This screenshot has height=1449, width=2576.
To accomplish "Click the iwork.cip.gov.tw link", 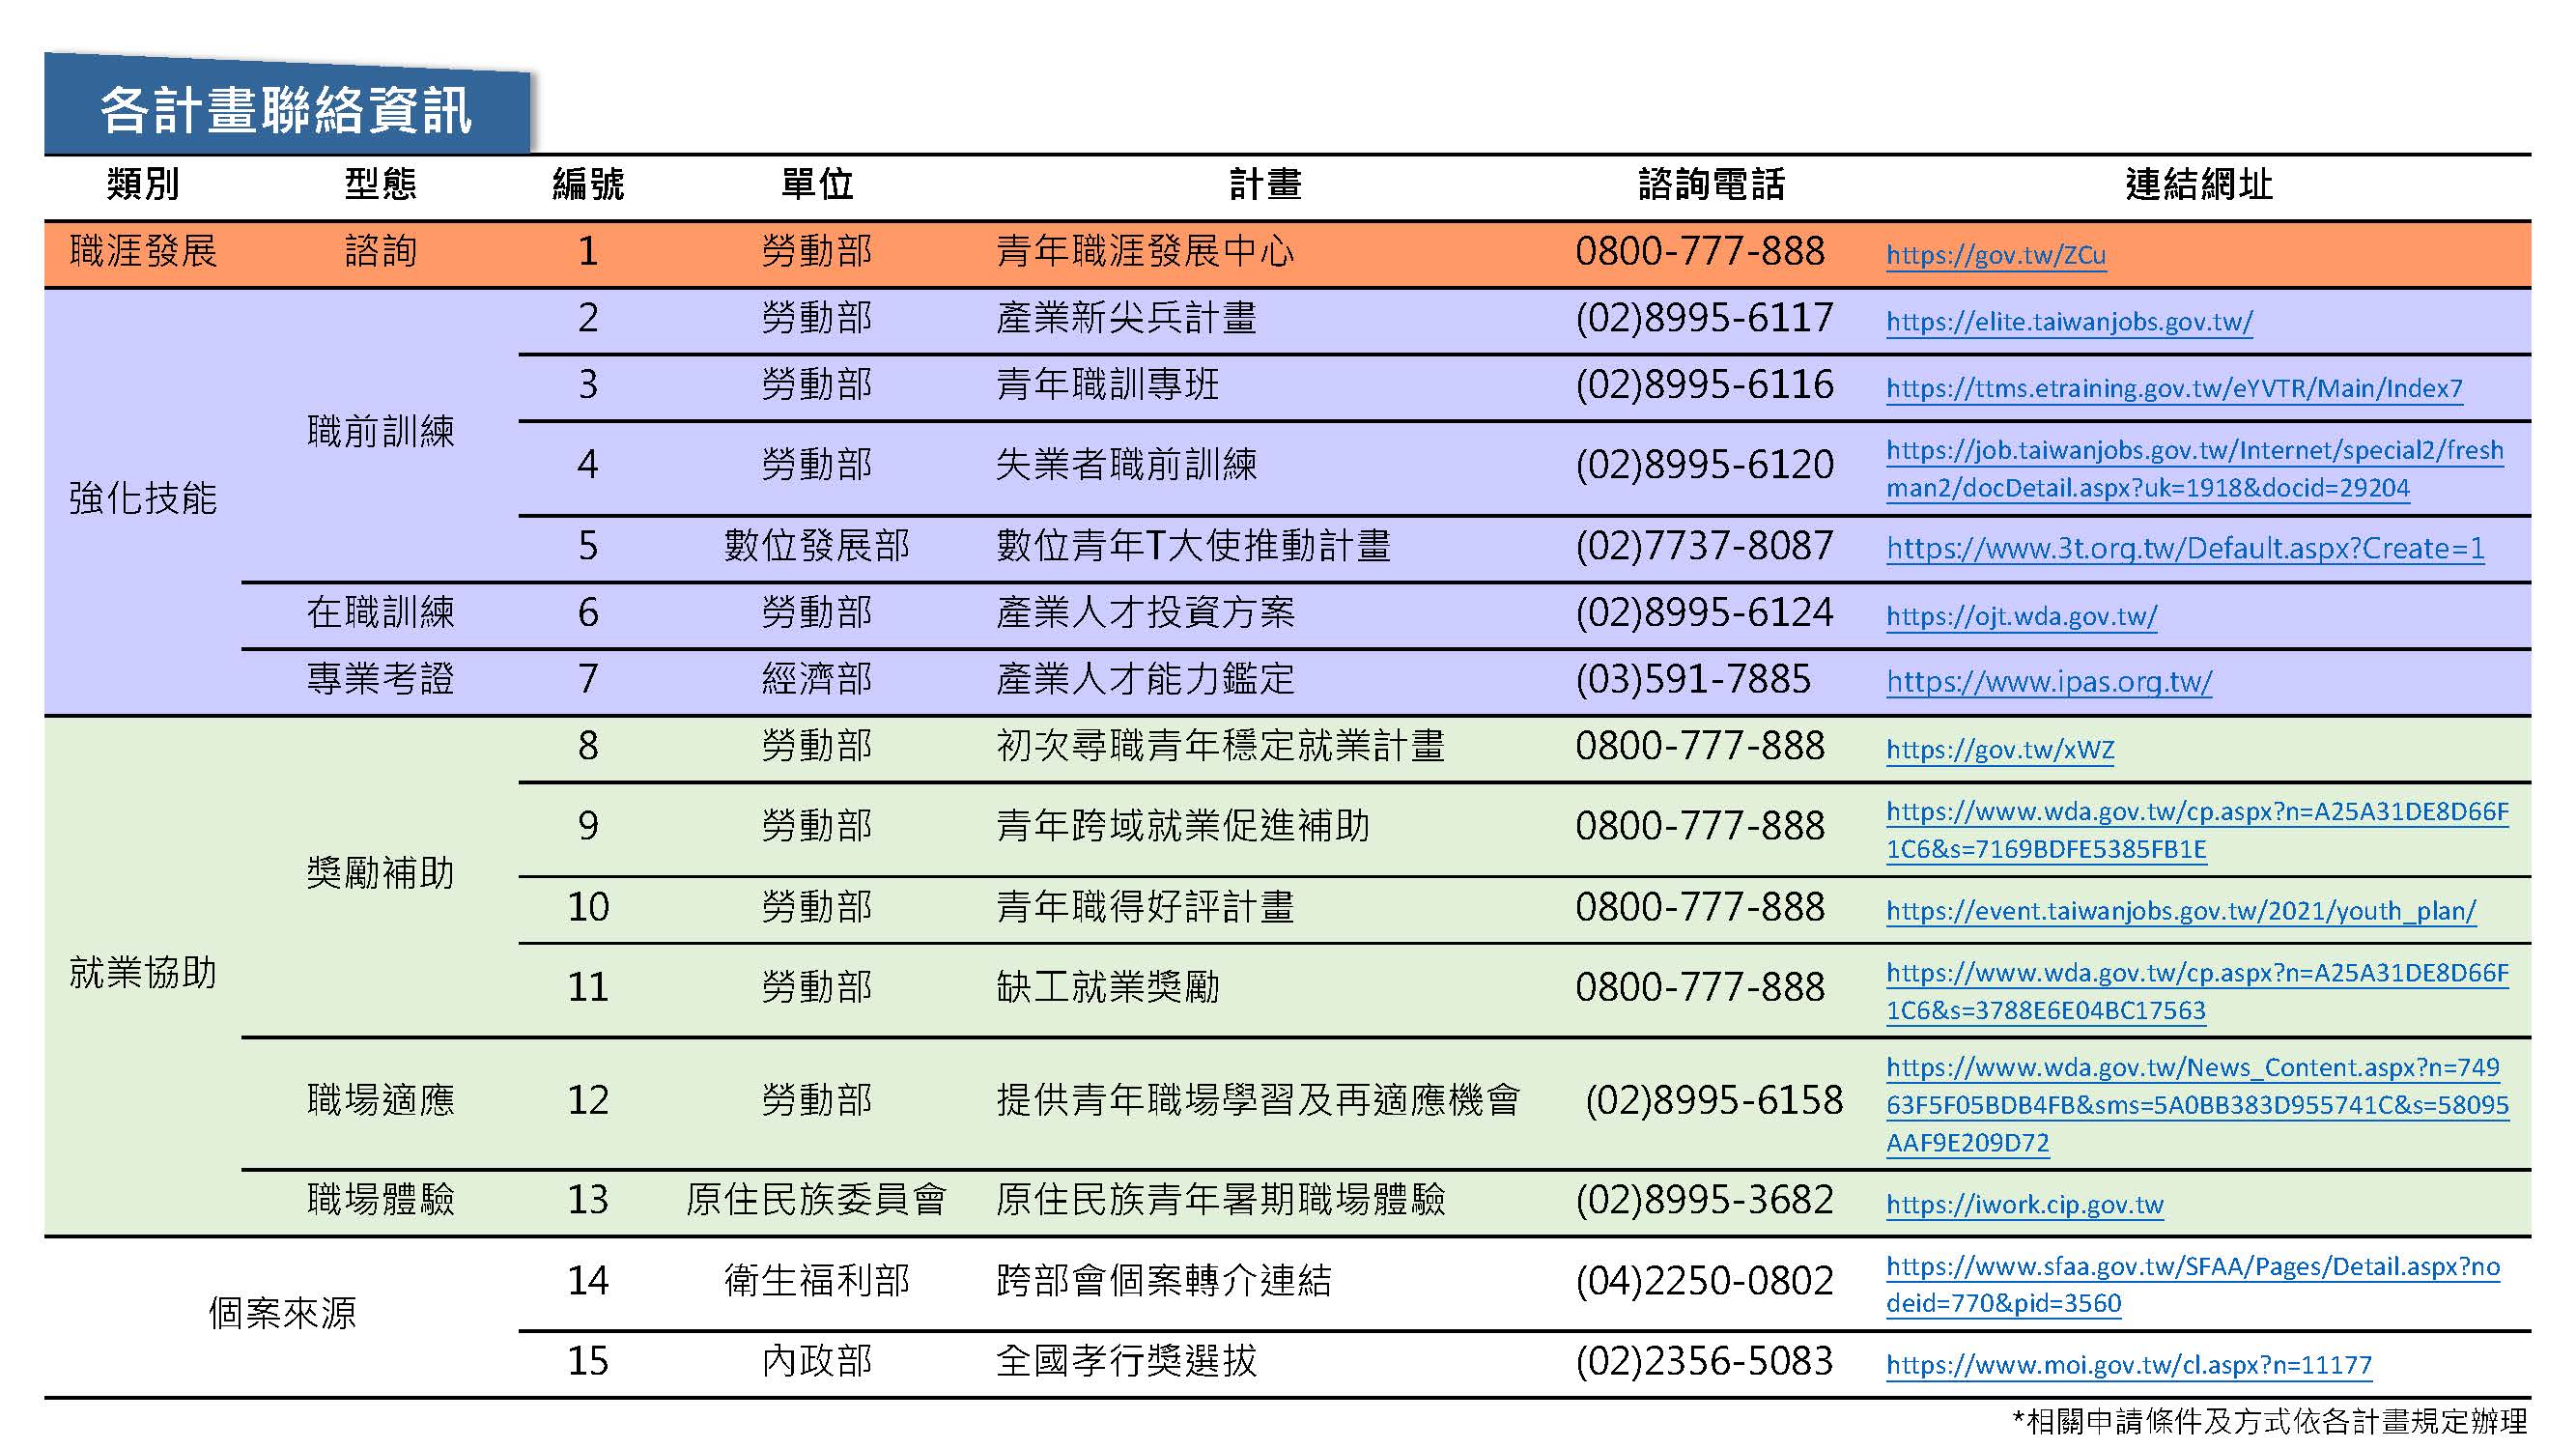I will click(2024, 1205).
